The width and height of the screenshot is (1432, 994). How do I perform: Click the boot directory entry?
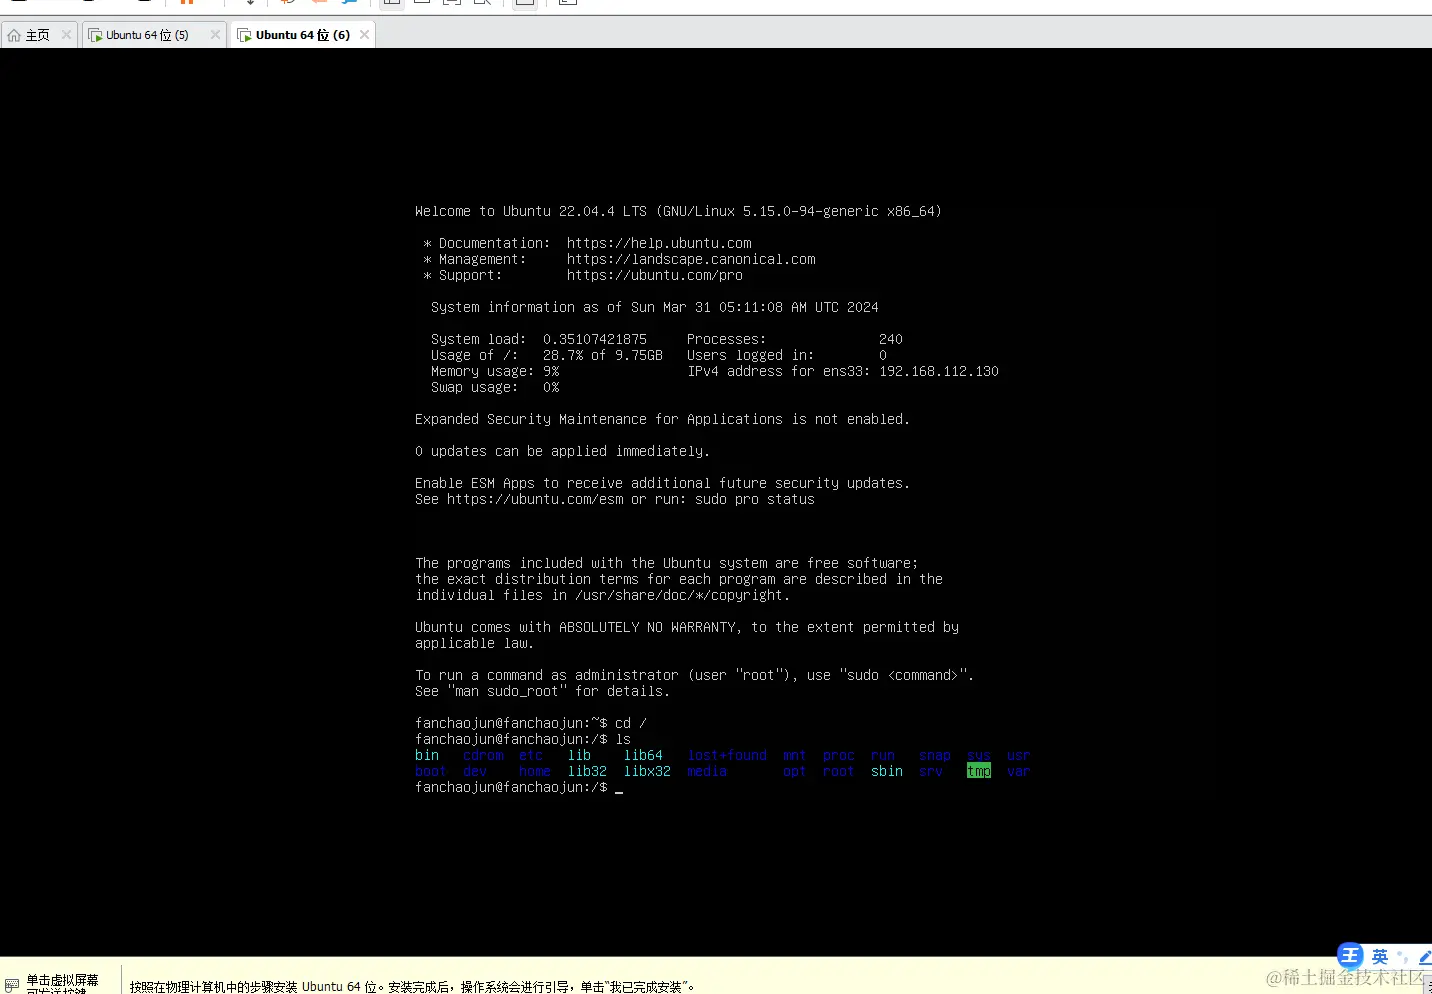click(x=431, y=771)
